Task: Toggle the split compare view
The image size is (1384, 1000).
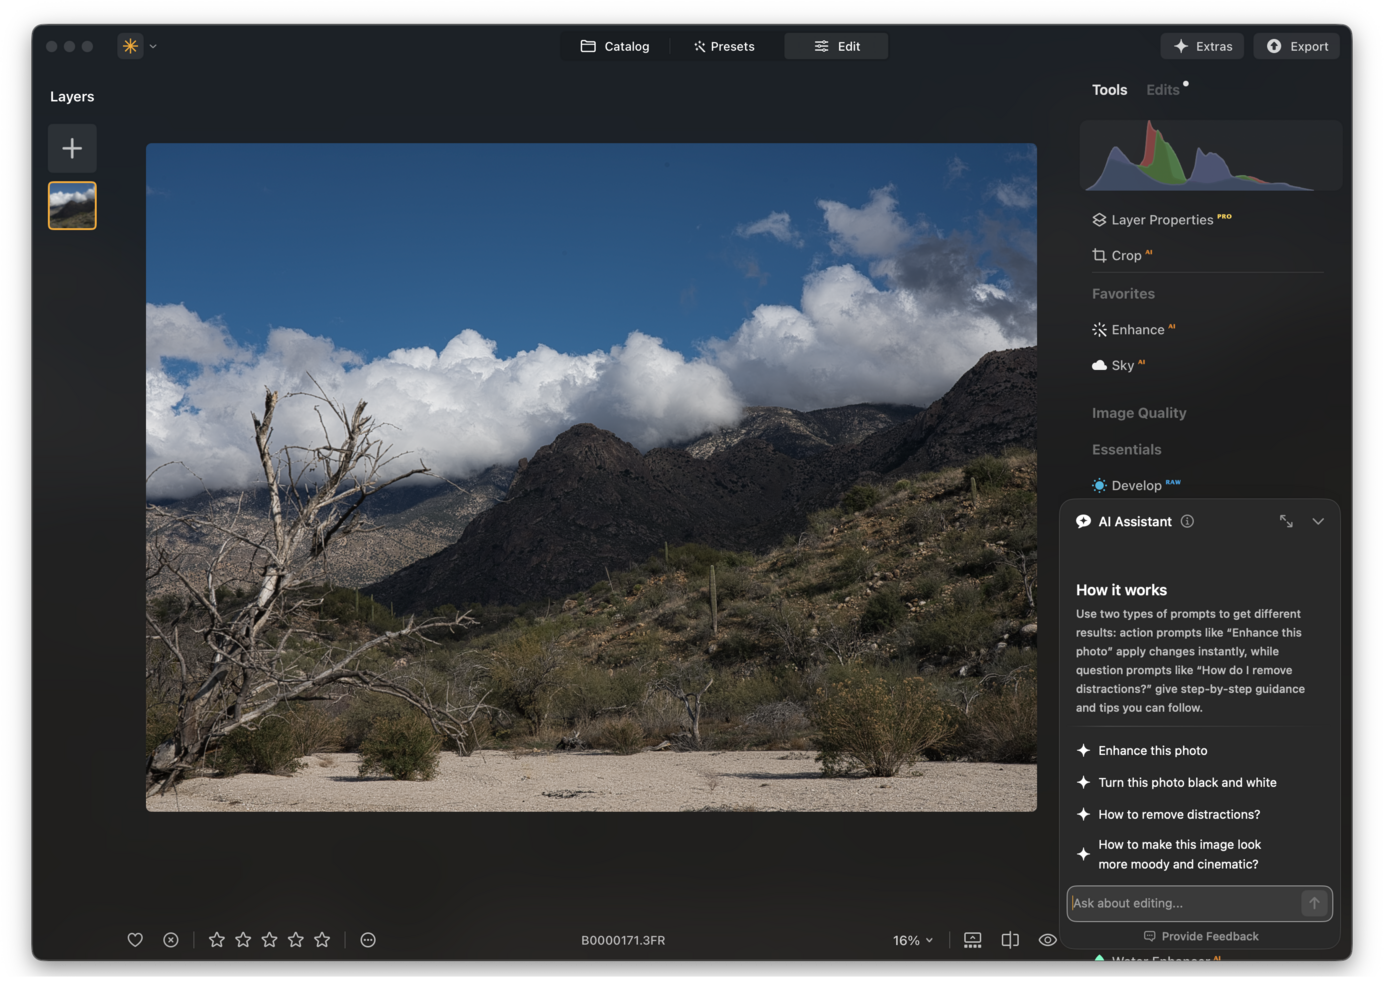Action: click(1010, 940)
